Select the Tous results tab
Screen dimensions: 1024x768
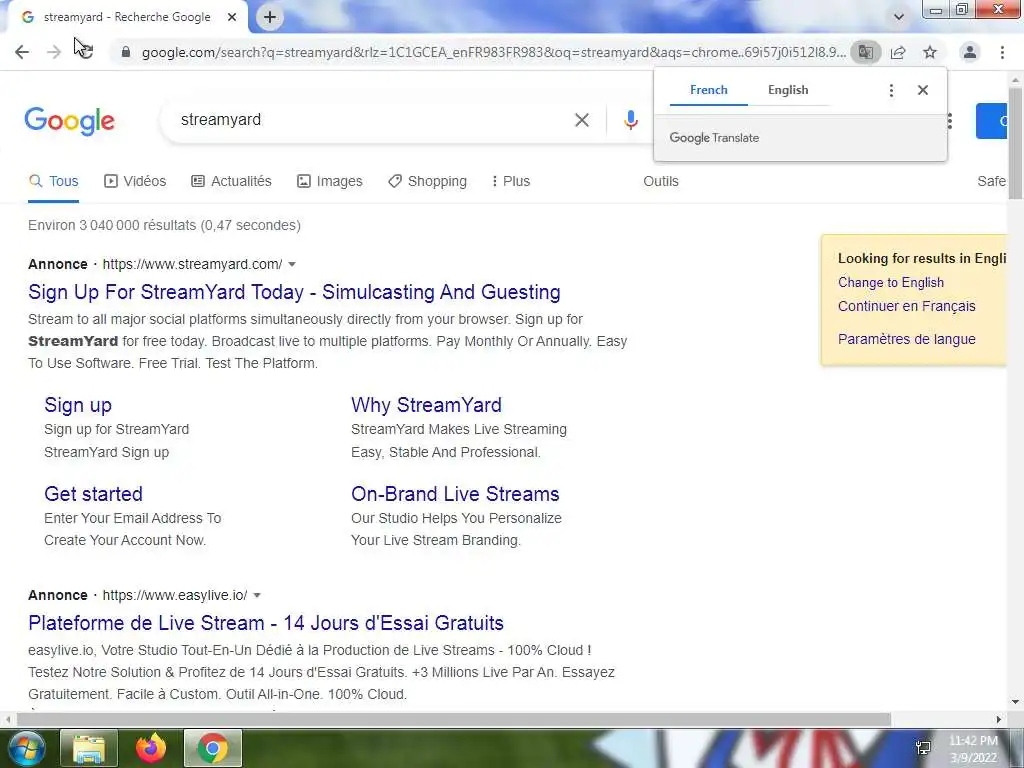(54, 182)
